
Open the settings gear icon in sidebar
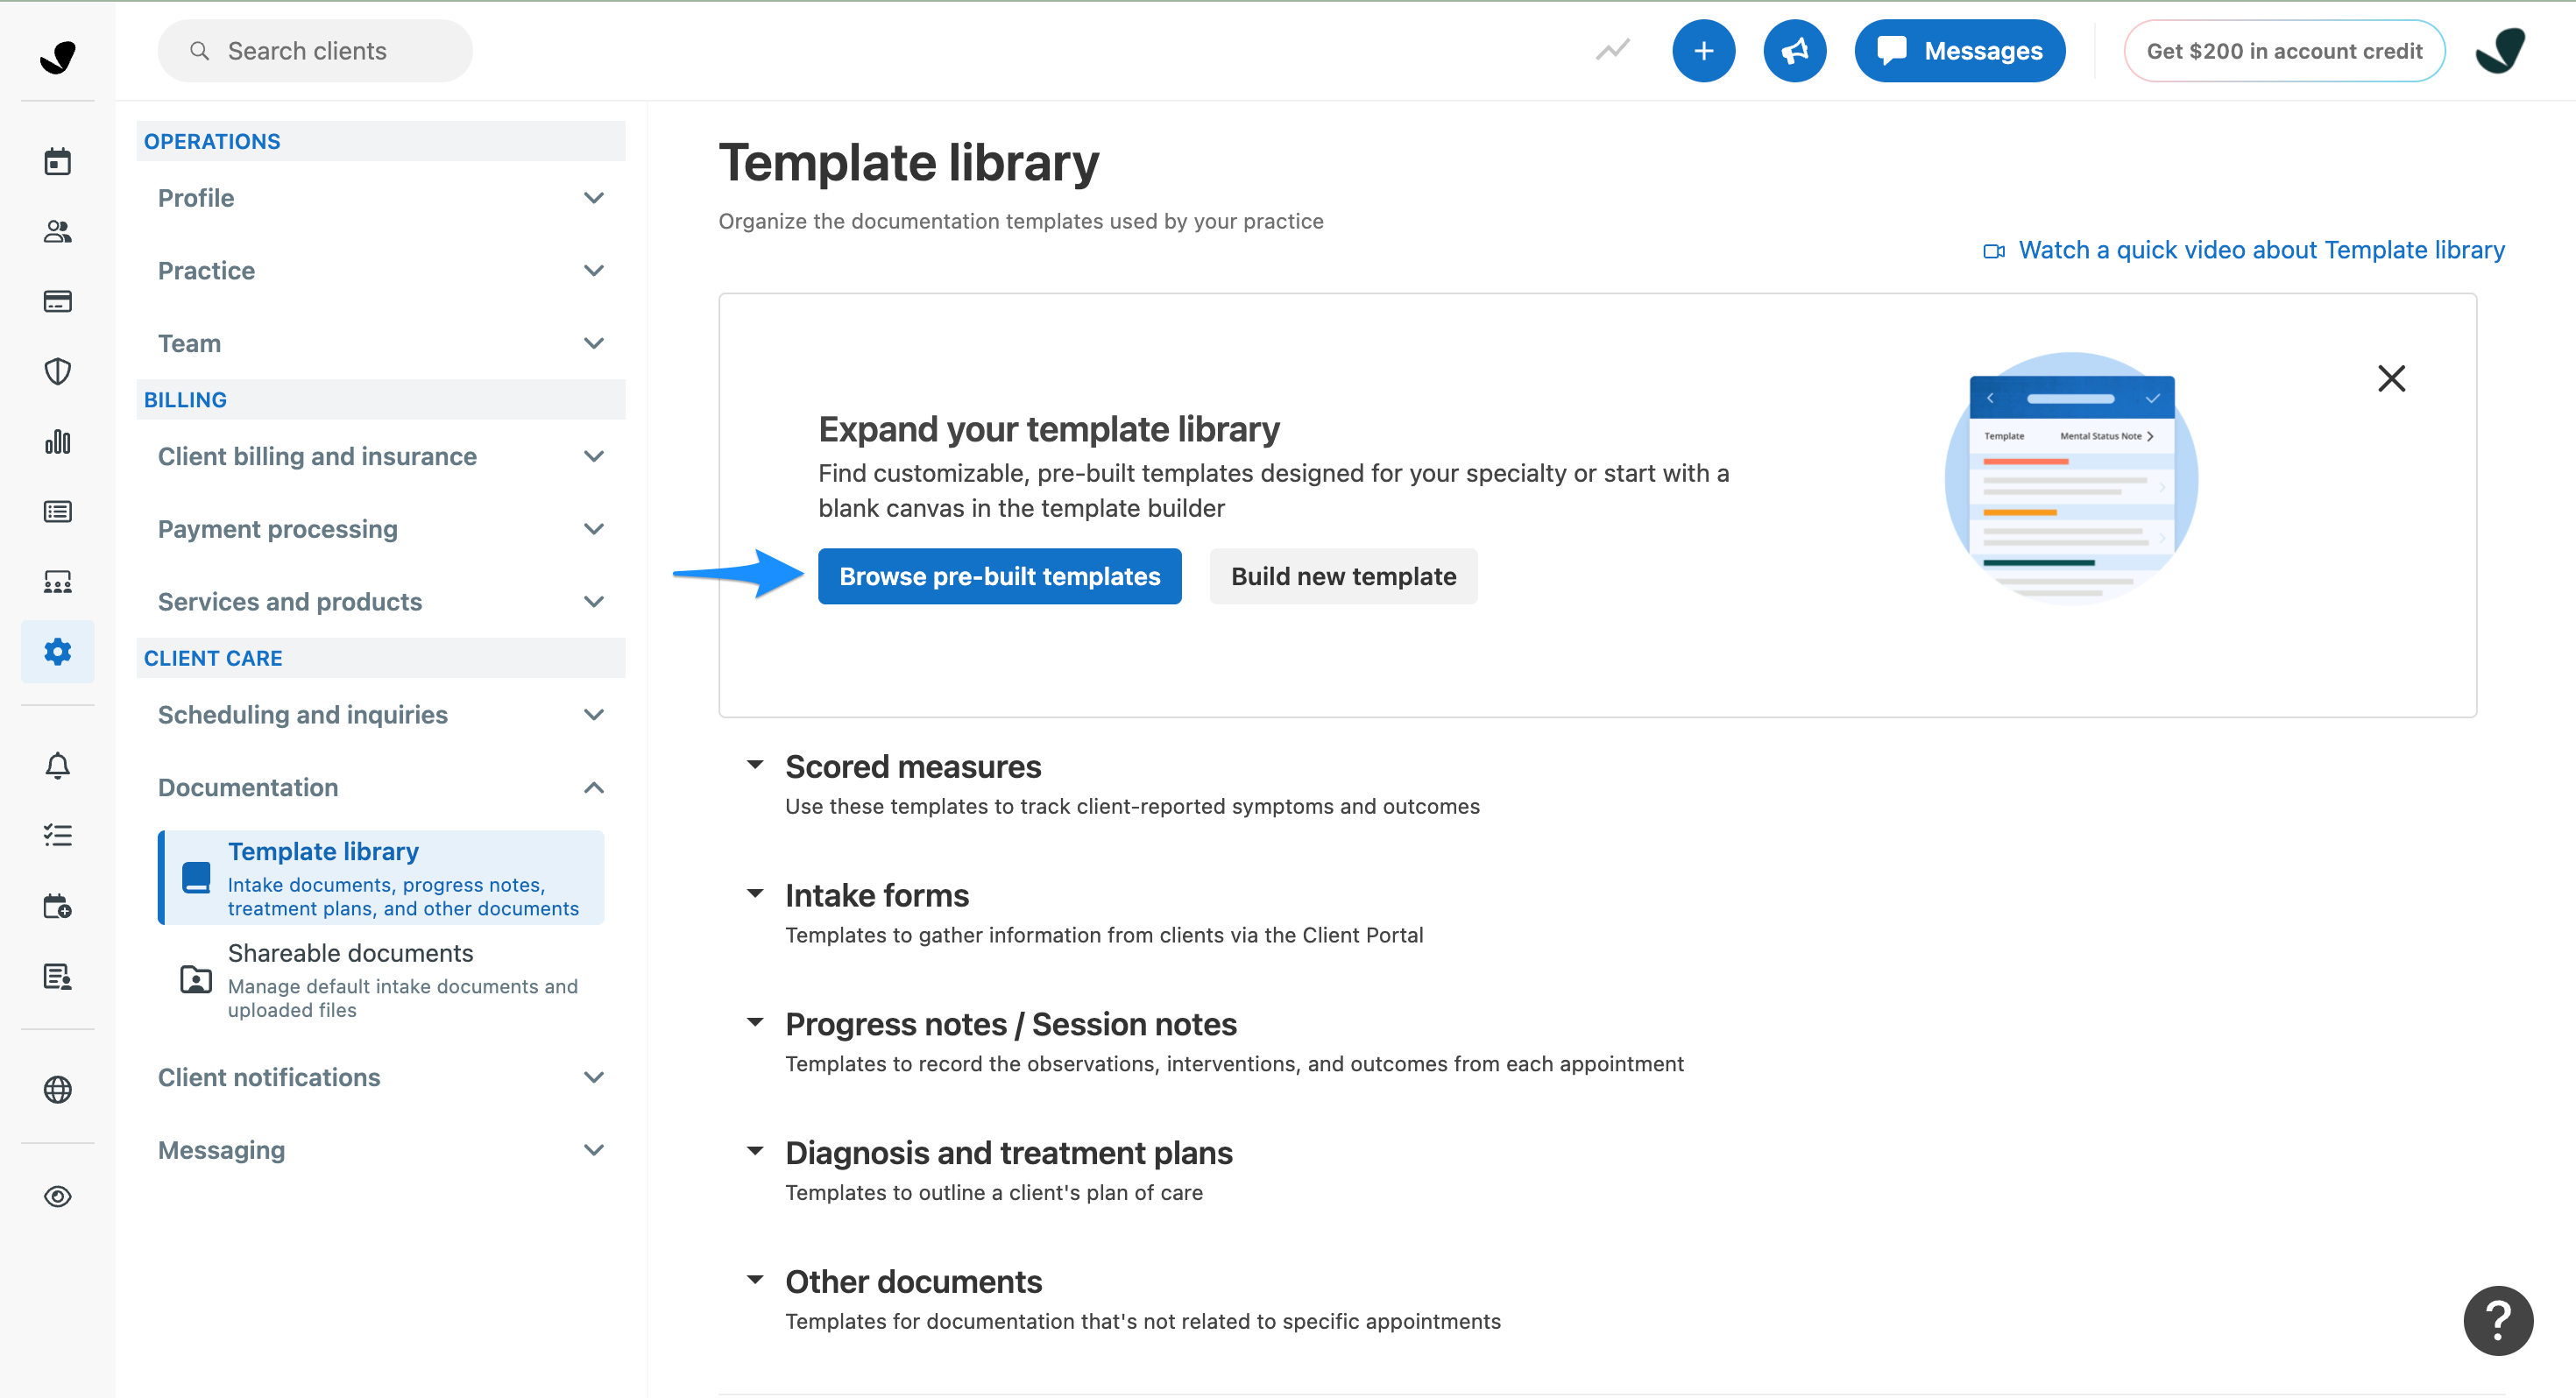[x=58, y=651]
